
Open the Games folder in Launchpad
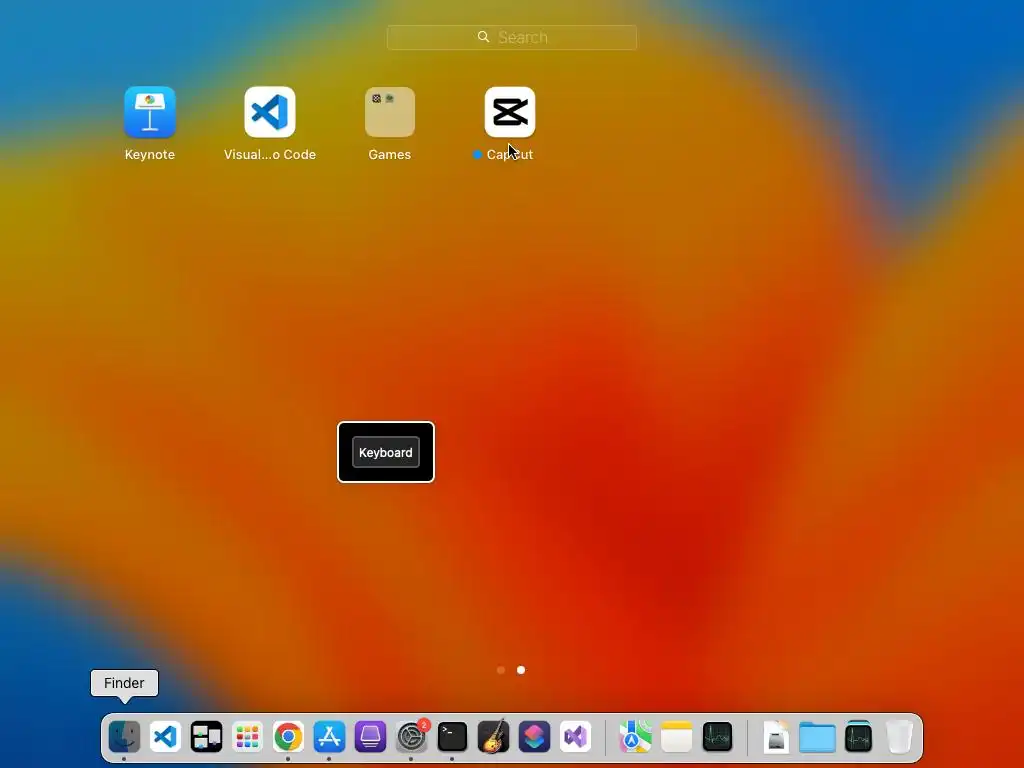390,112
